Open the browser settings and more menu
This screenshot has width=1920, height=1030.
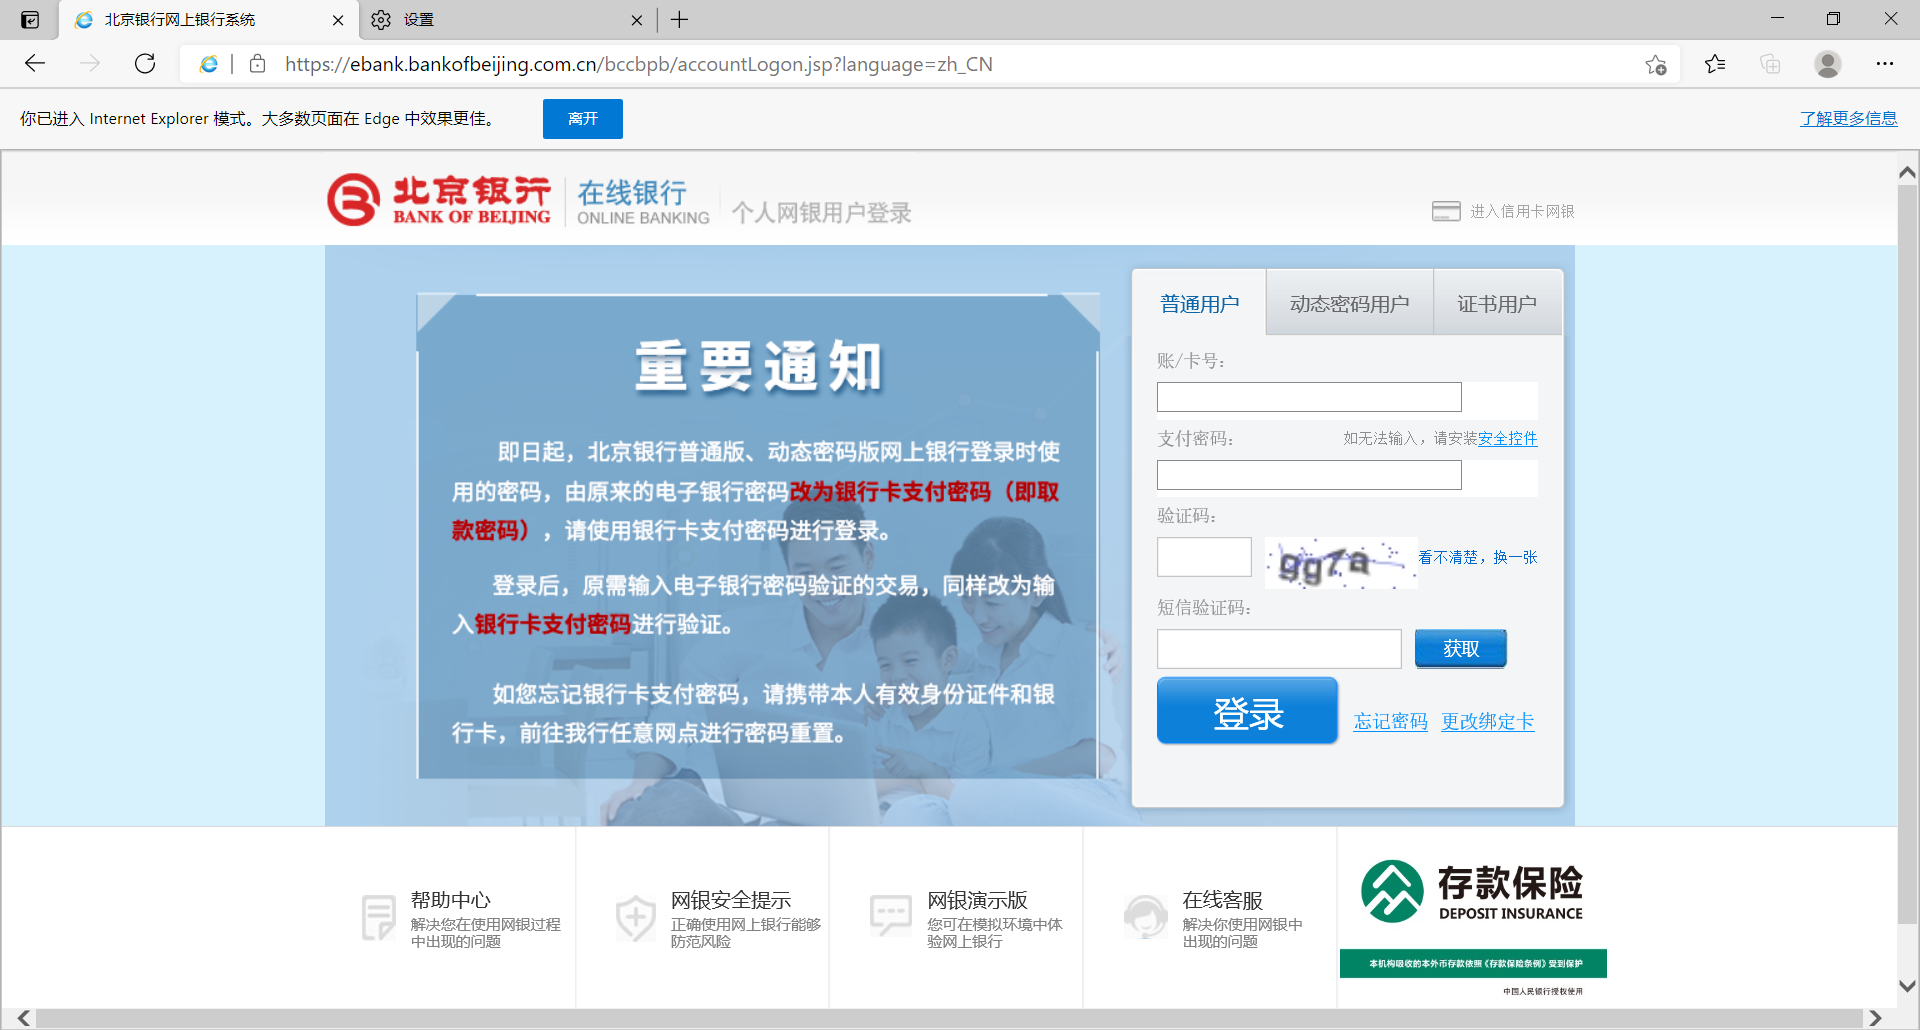(1885, 64)
